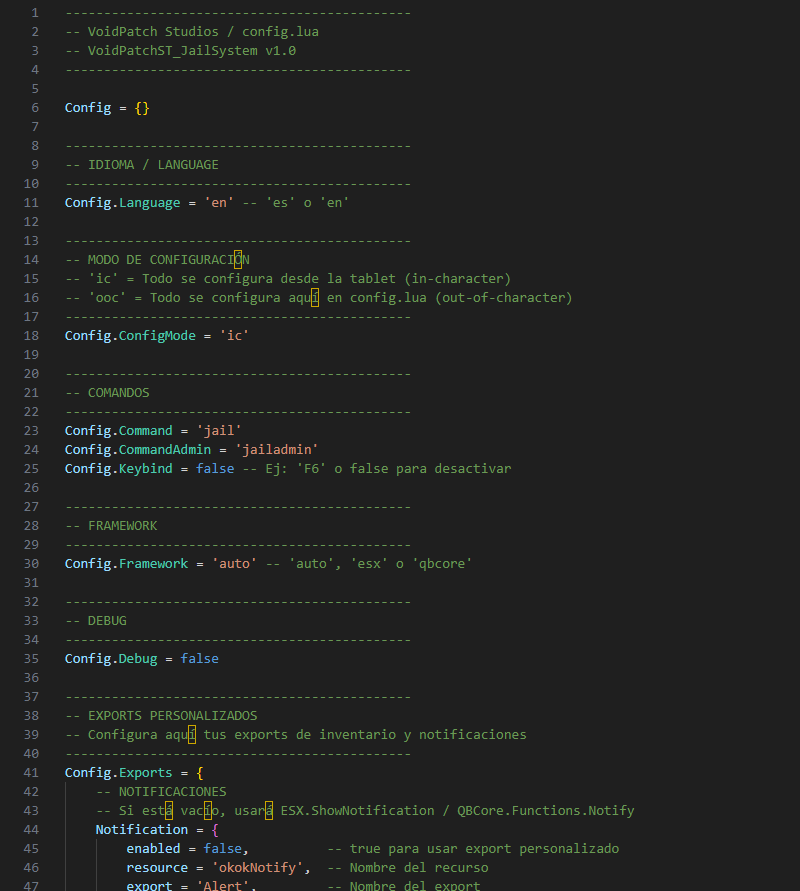Click the empty braces after Config =
800x891 pixels.
coord(142,107)
